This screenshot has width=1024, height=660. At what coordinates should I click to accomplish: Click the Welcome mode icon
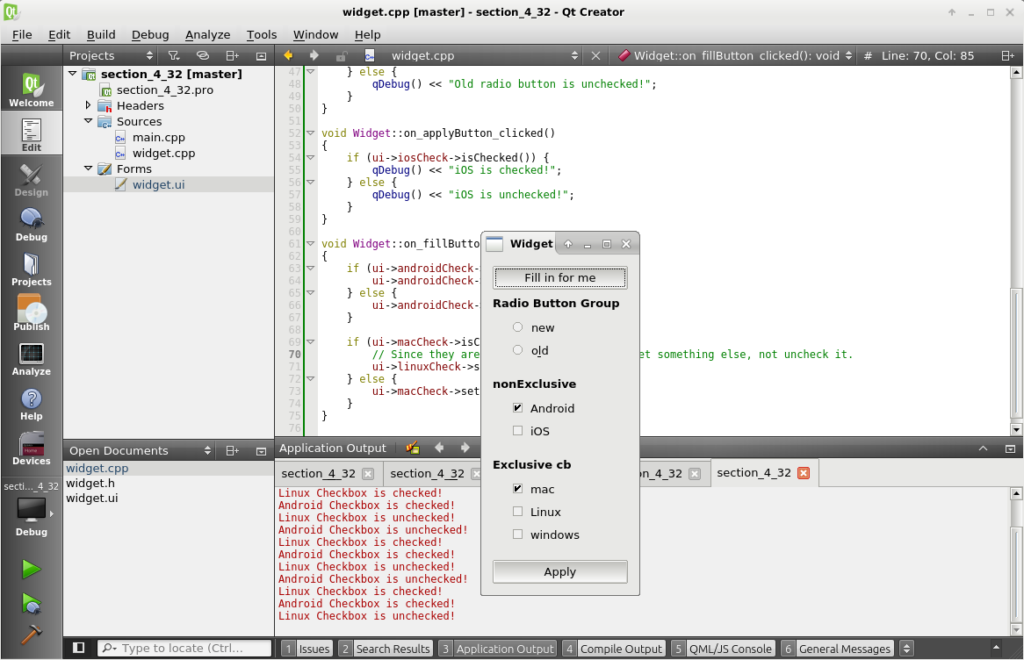pos(31,90)
